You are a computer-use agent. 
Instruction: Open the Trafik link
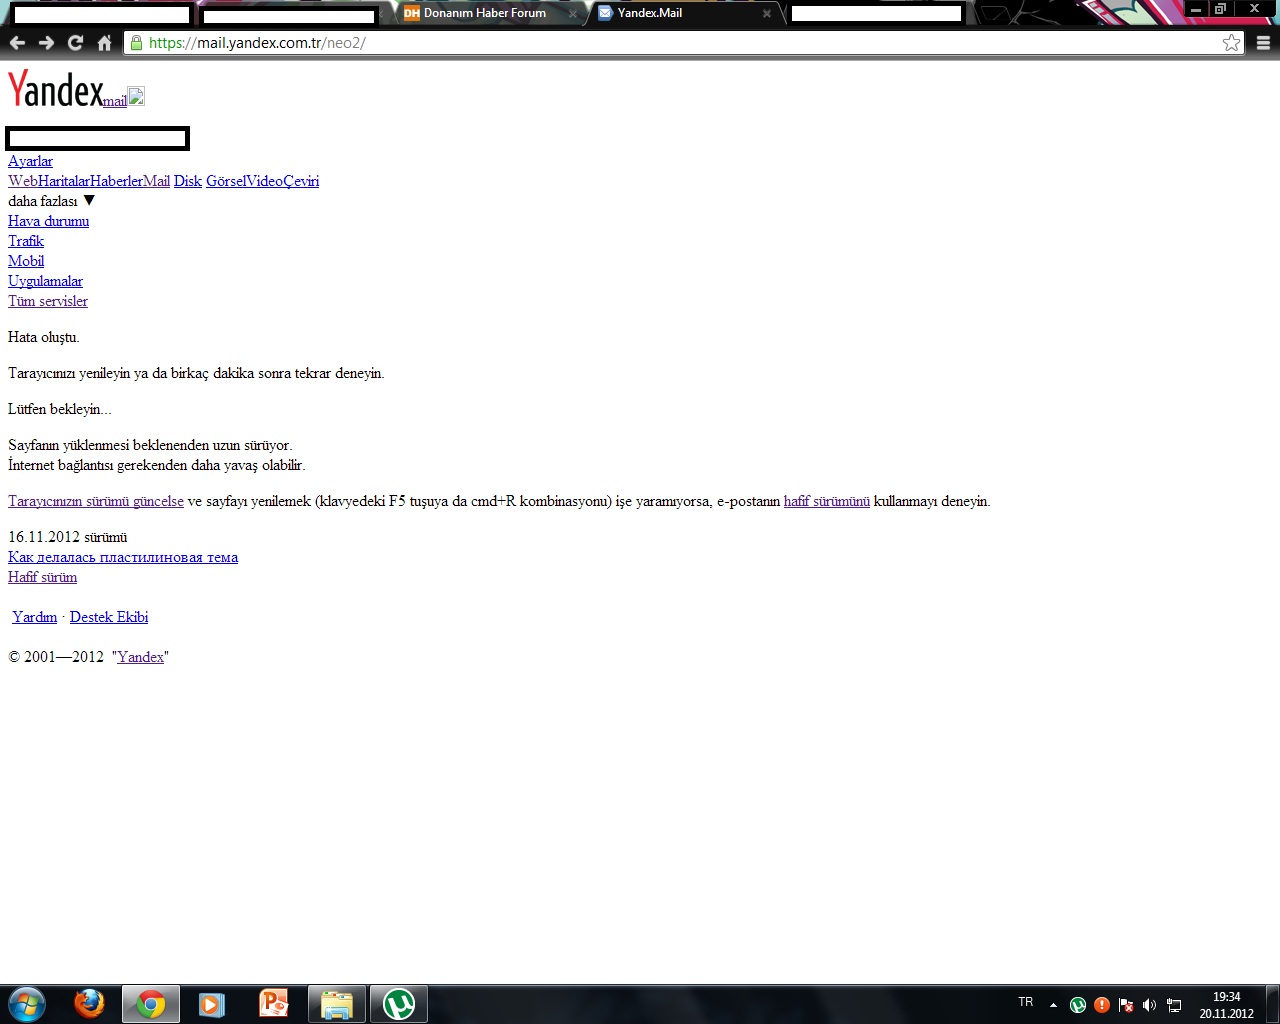pyautogui.click(x=26, y=241)
